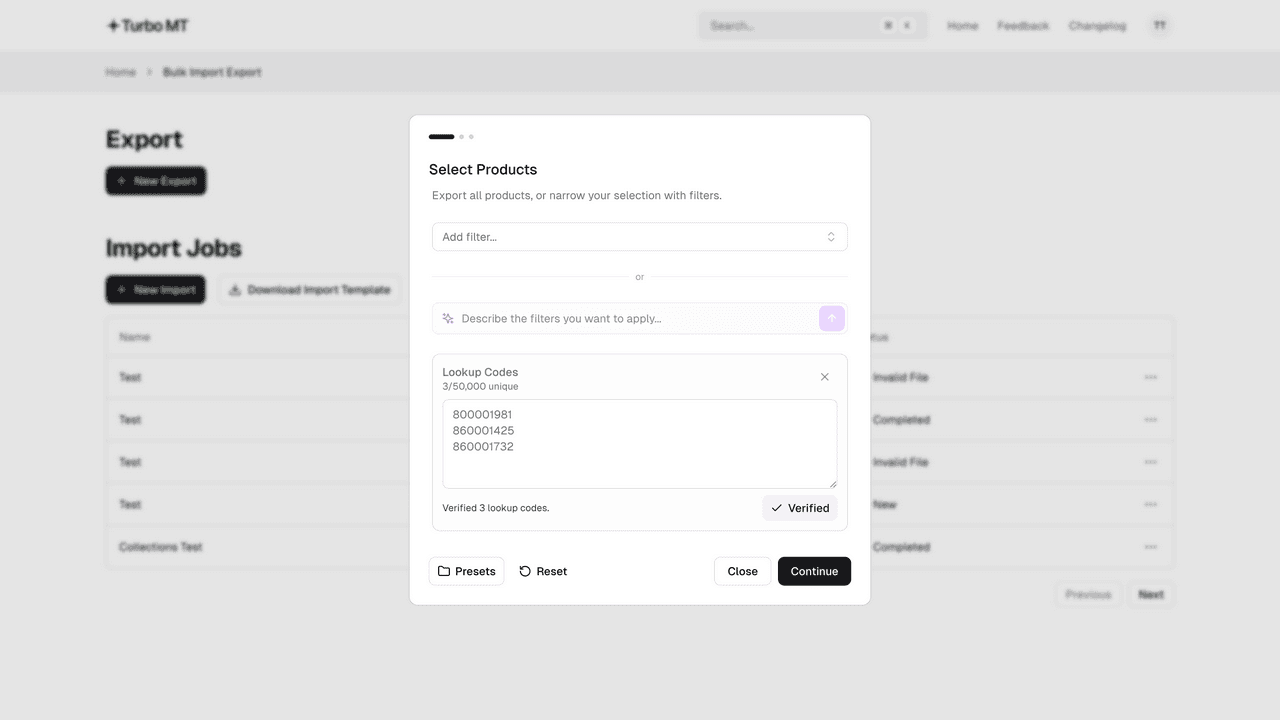Dismiss the dialog using the Close button
This screenshot has height=720, width=1280.
[742, 571]
